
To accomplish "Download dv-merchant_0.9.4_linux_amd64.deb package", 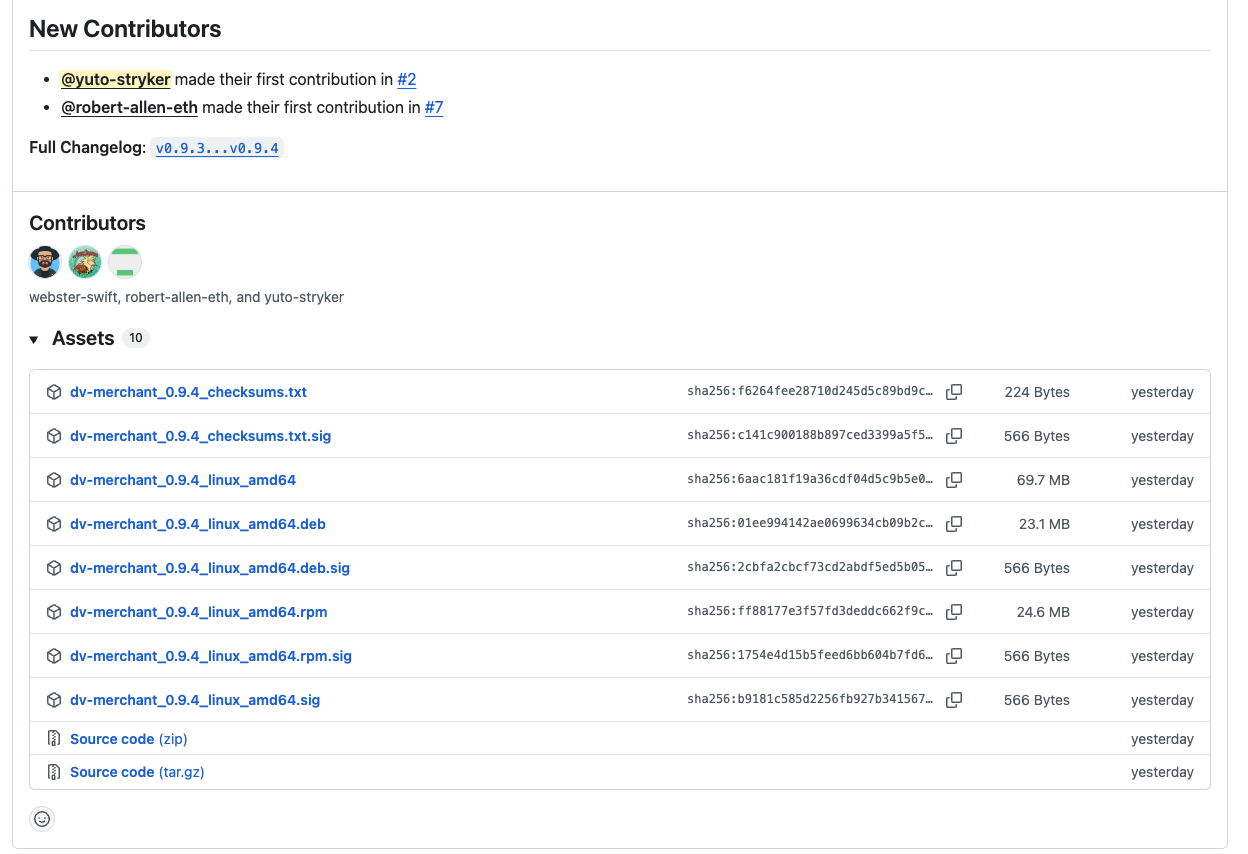I will click(x=198, y=524).
